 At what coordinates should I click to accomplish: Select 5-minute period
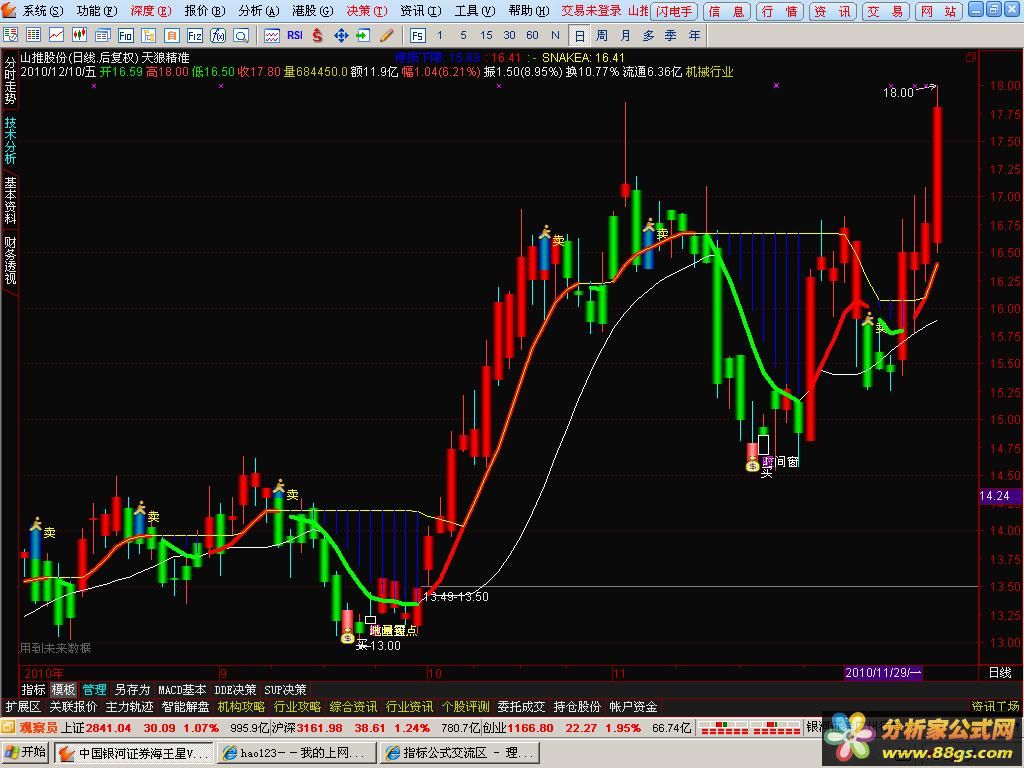463,35
